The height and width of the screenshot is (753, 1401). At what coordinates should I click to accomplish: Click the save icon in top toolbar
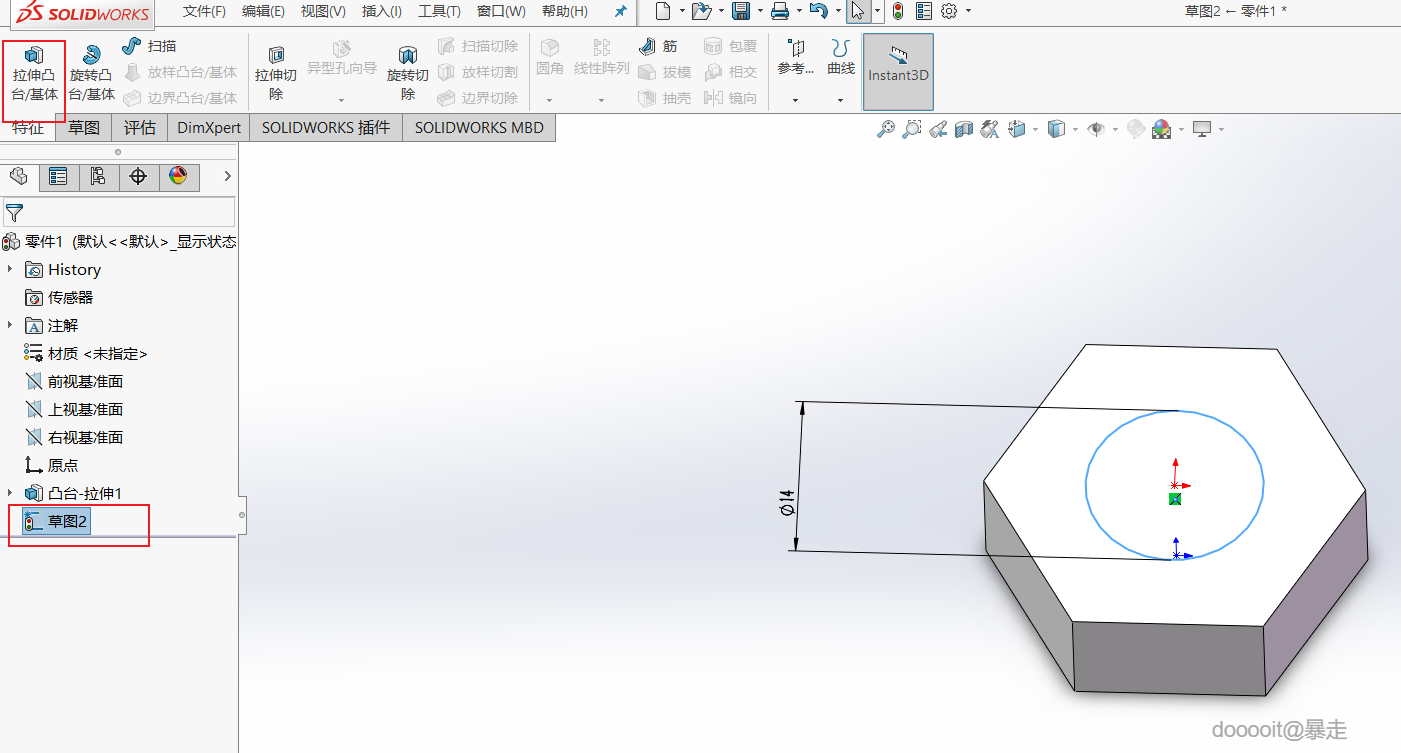(x=741, y=11)
